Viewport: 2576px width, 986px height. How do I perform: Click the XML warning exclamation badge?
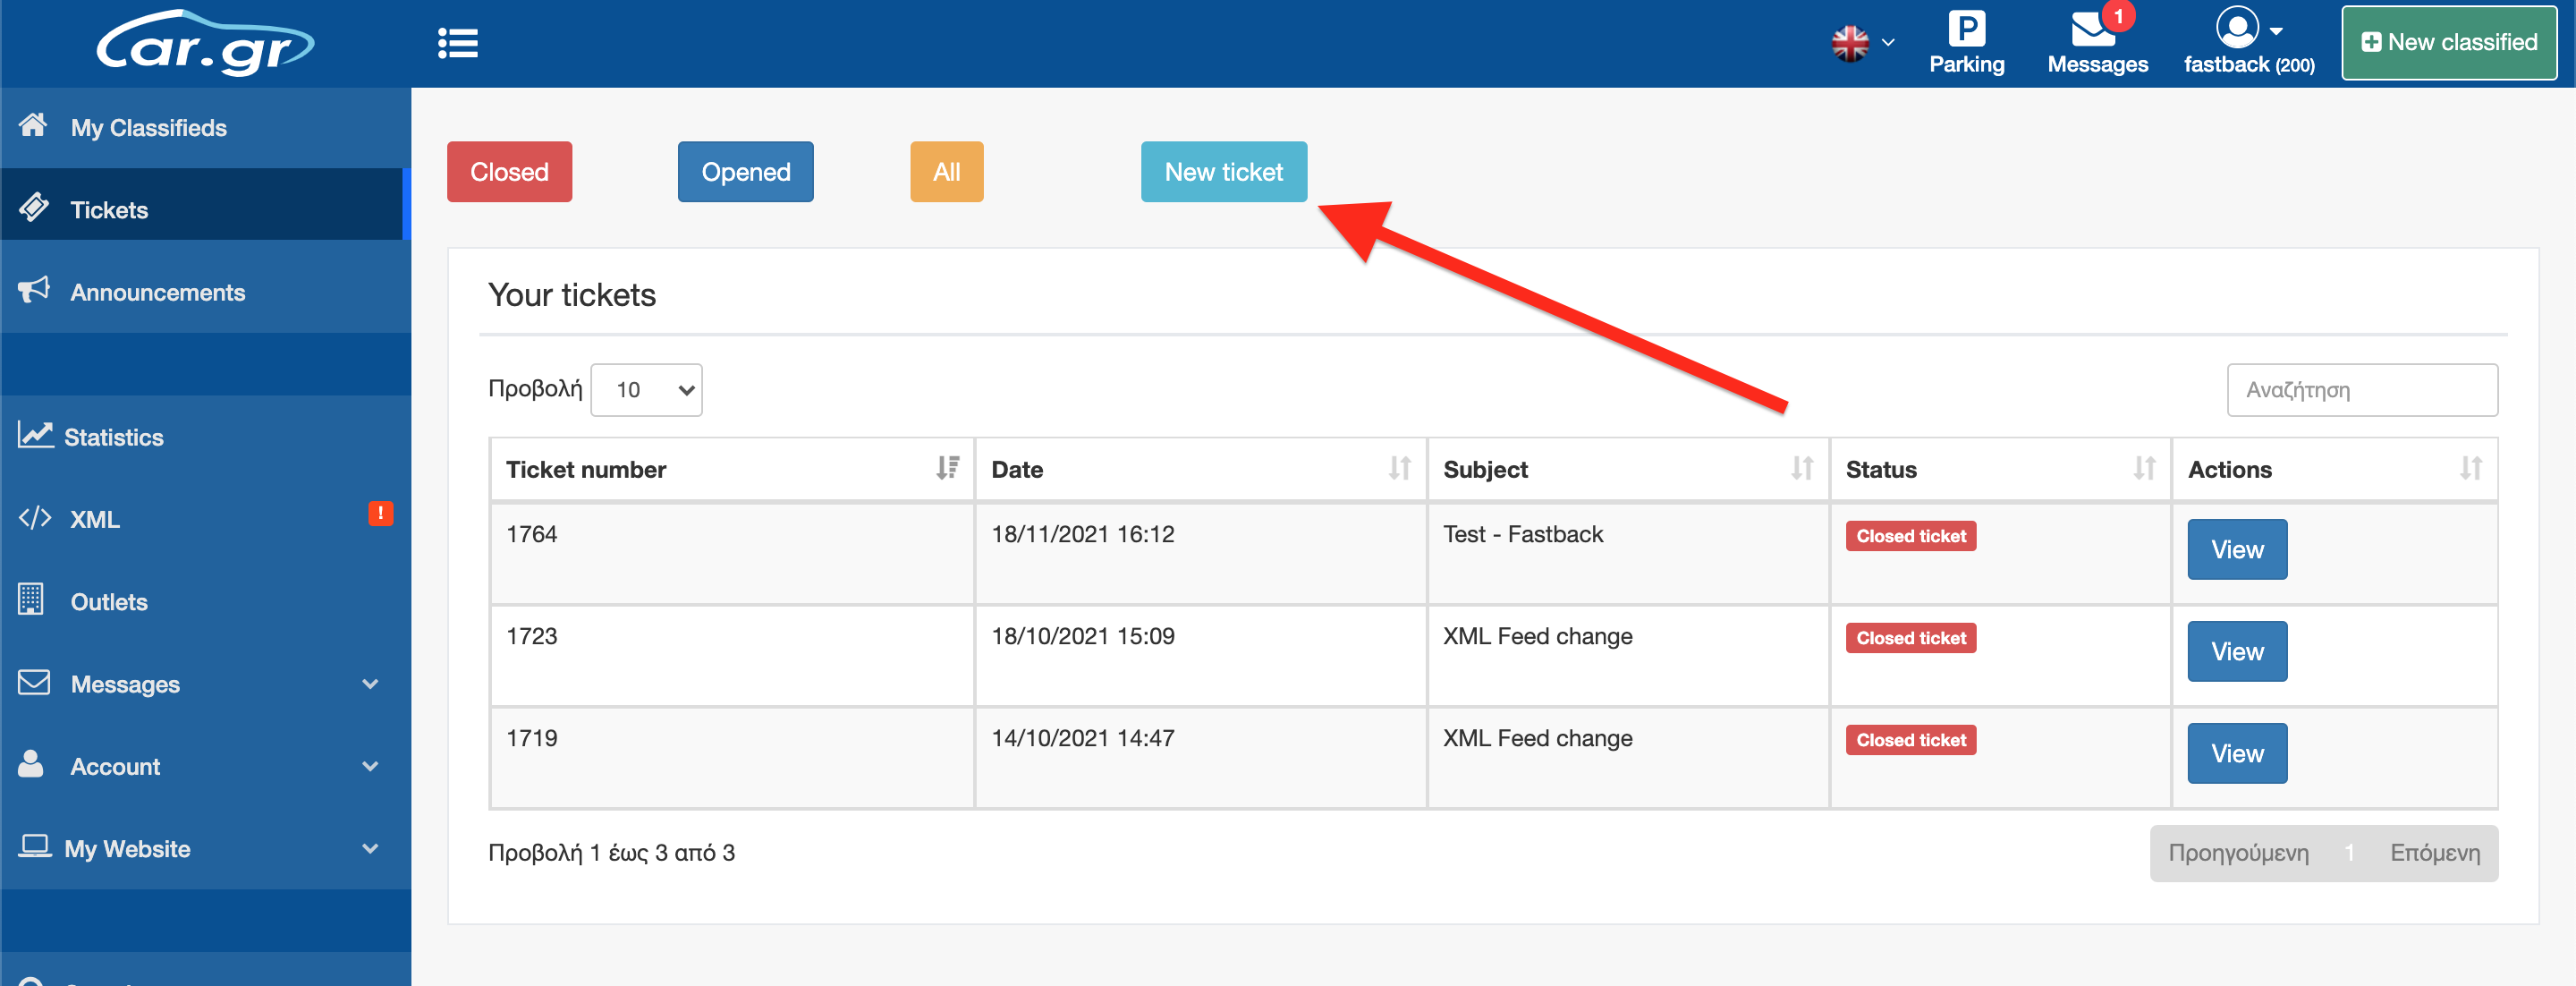click(381, 514)
